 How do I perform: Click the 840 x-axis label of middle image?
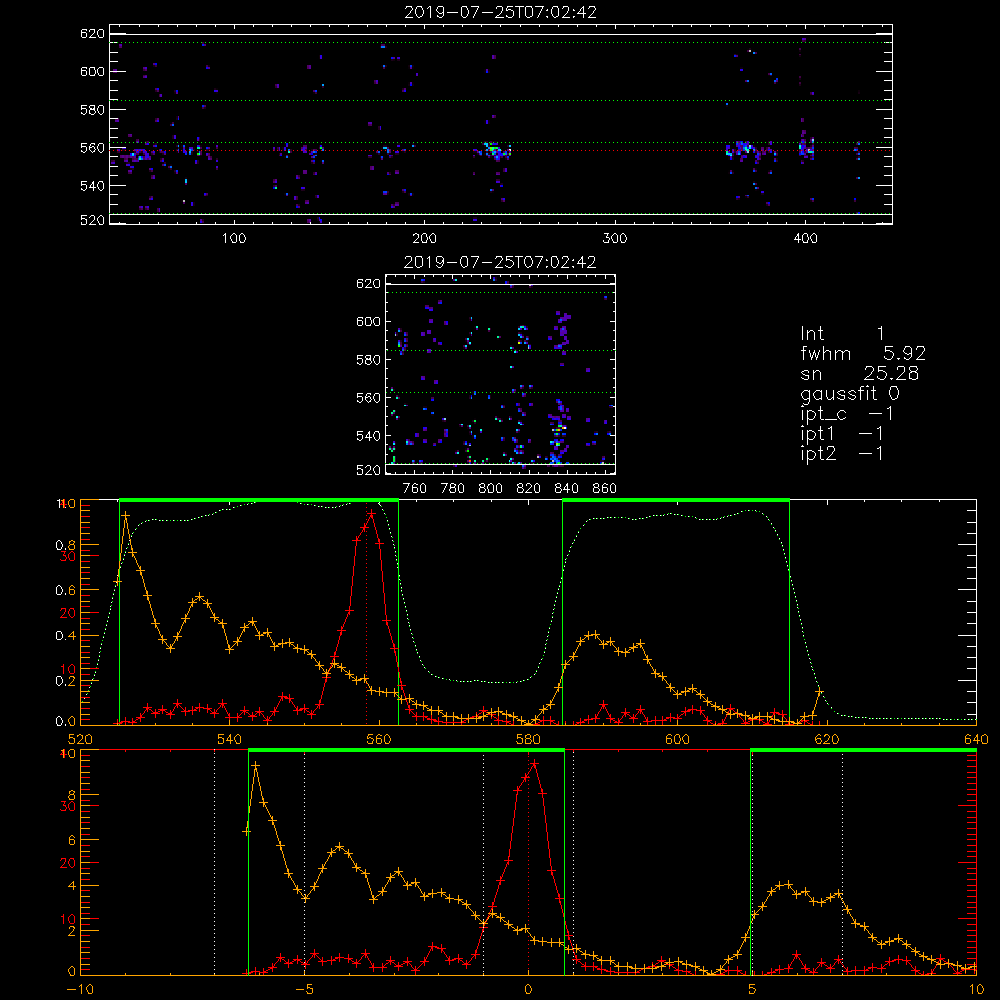[566, 489]
